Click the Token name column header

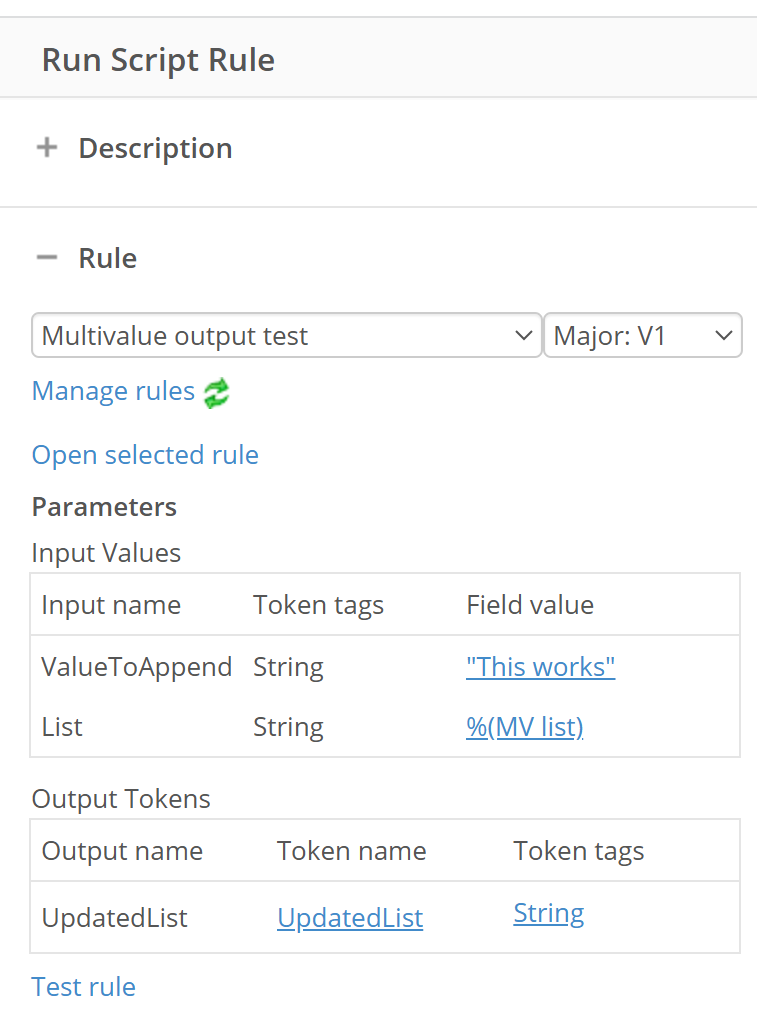point(352,851)
